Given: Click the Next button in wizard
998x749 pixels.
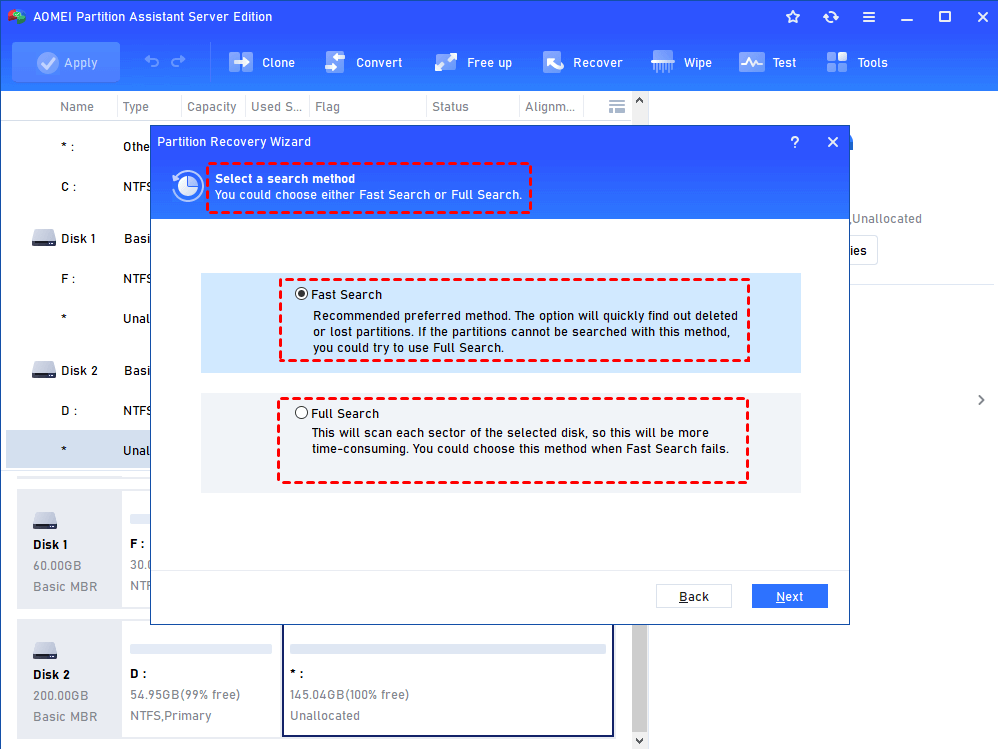Looking at the screenshot, I should [789, 596].
